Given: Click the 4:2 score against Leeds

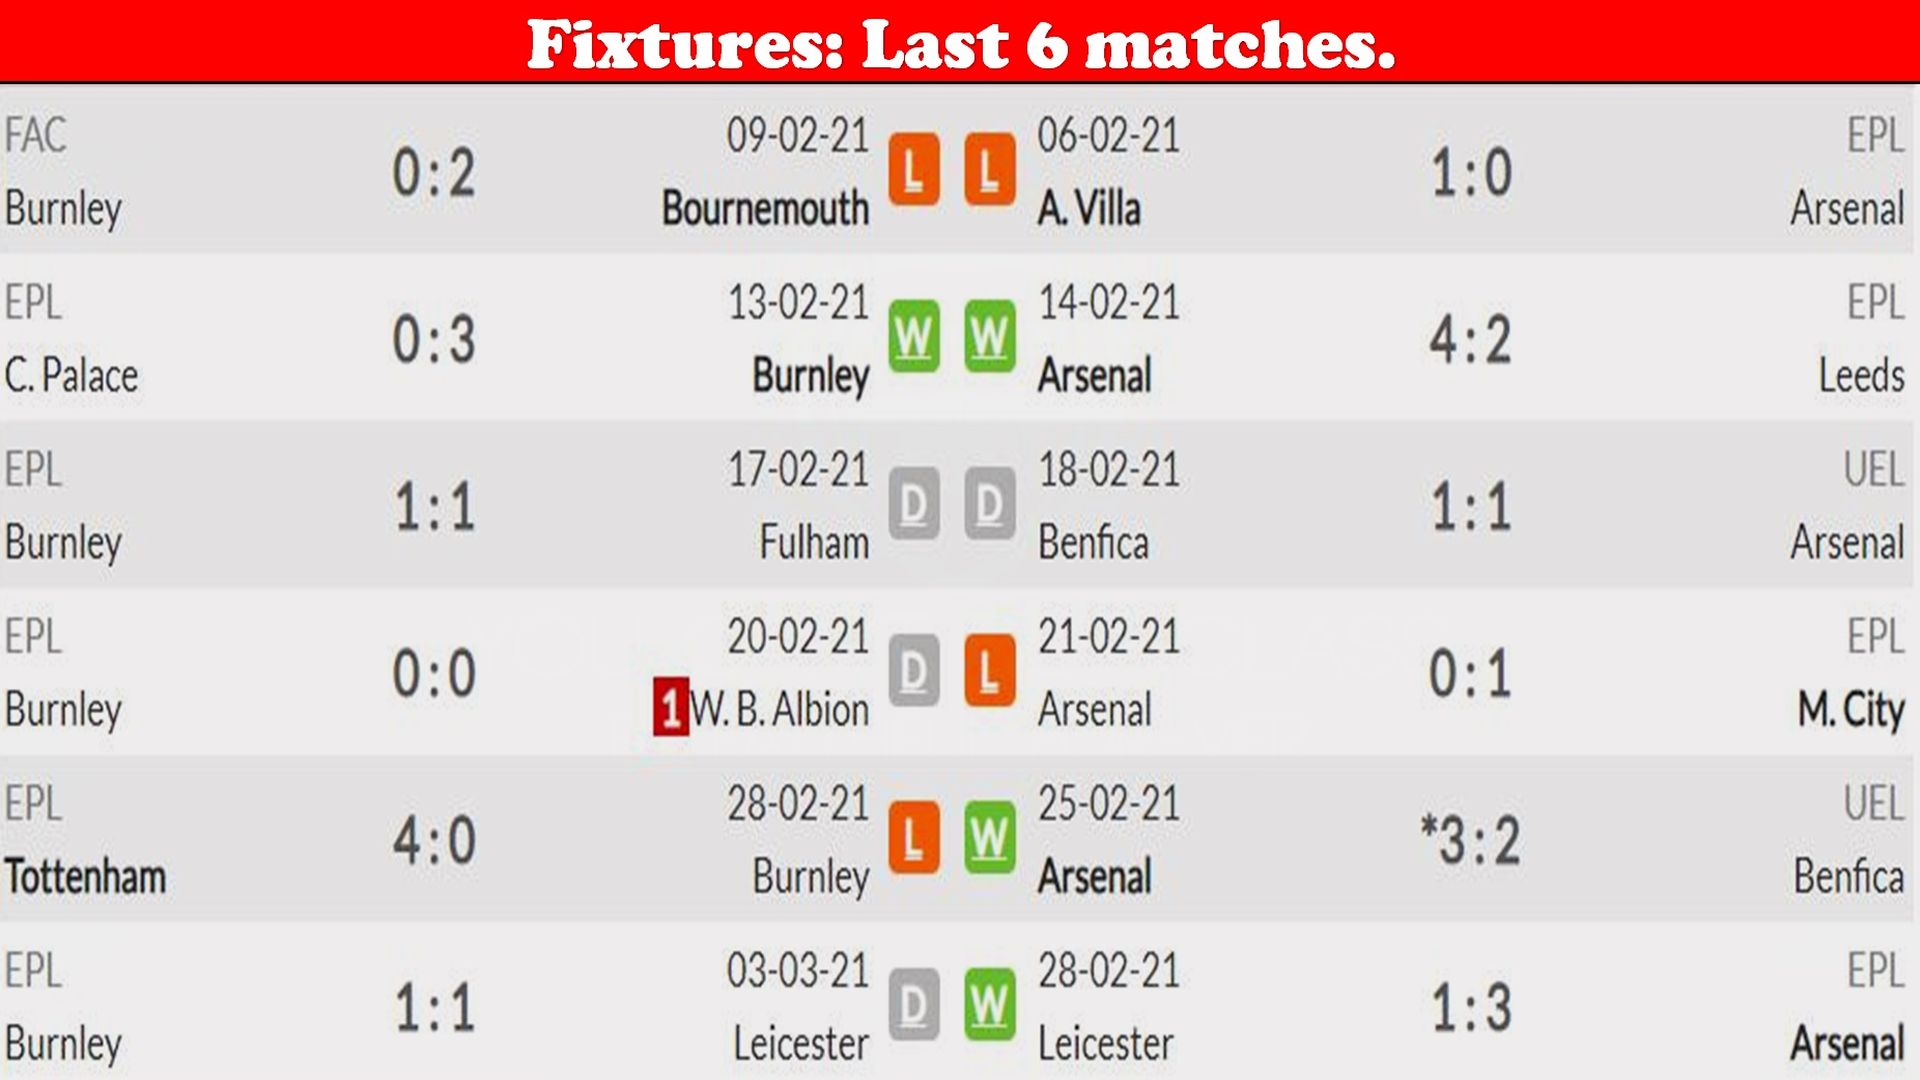Looking at the screenshot, I should pyautogui.click(x=1470, y=339).
